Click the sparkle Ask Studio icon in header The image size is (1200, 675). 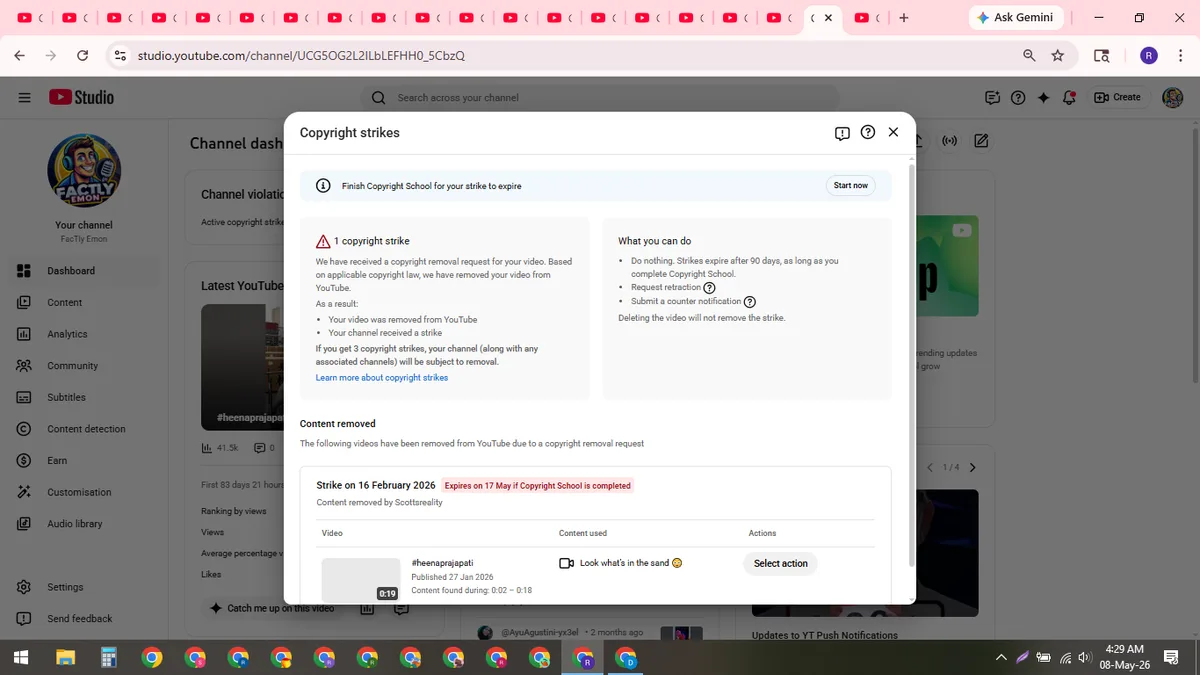[1043, 97]
